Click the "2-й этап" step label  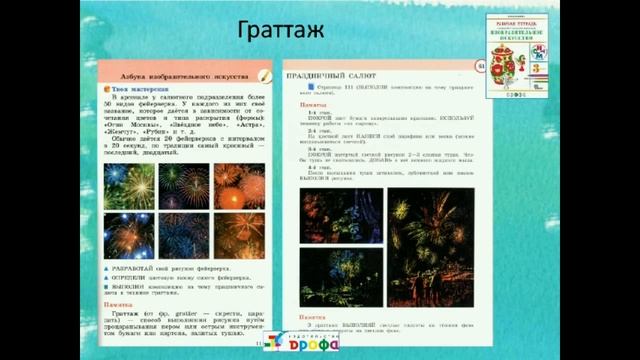(x=320, y=131)
